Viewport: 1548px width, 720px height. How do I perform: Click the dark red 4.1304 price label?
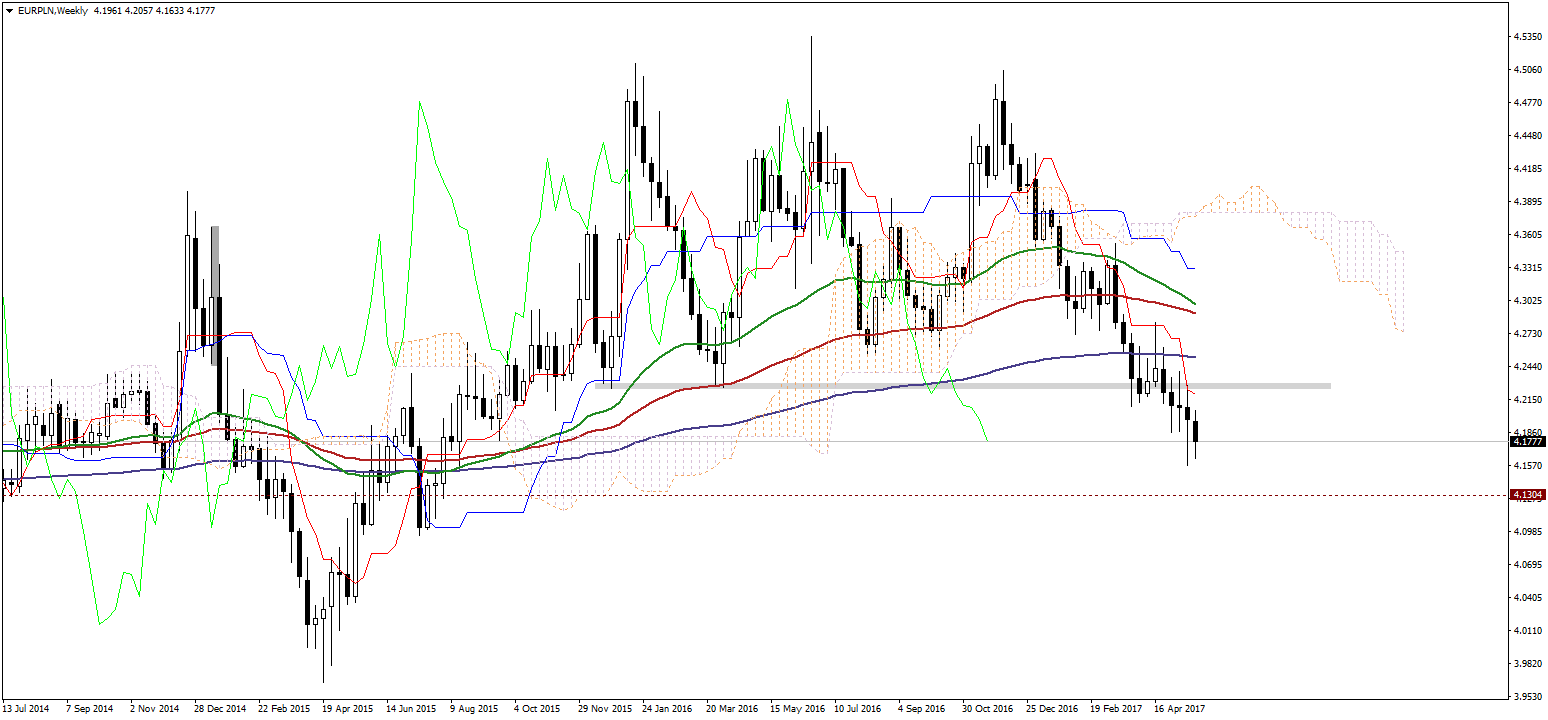coord(1527,494)
